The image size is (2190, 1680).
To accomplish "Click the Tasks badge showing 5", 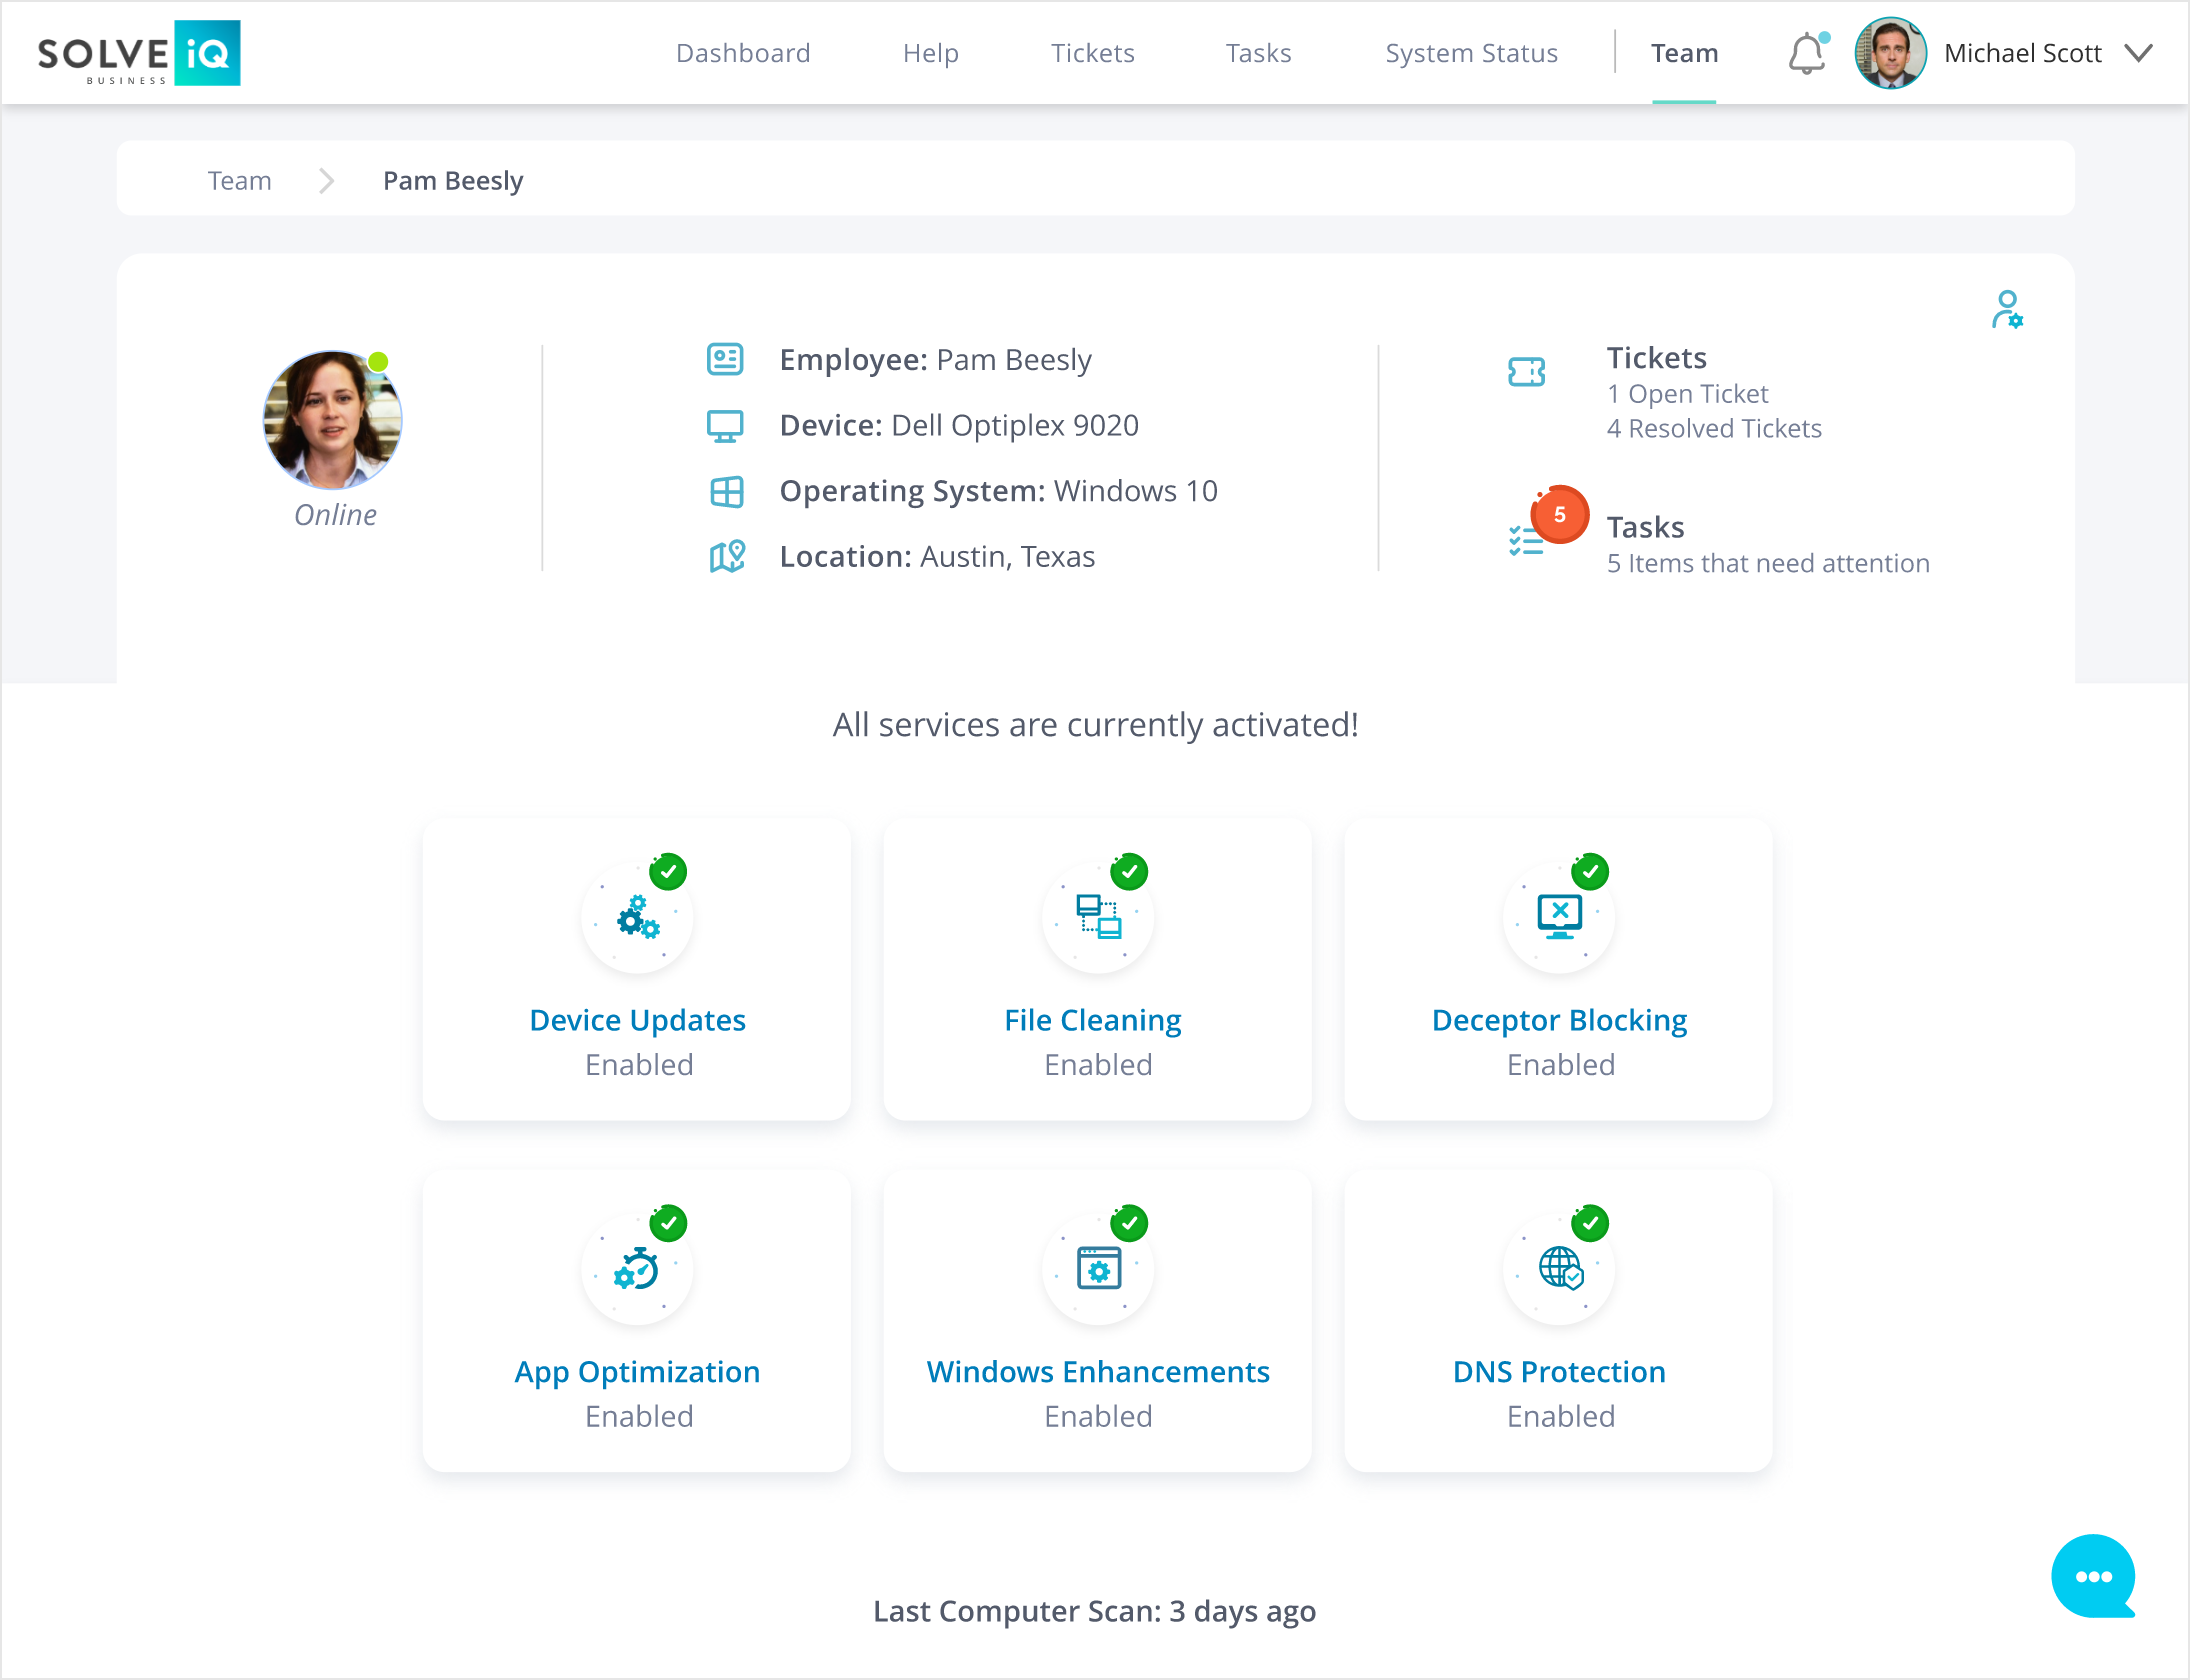I will (1559, 515).
